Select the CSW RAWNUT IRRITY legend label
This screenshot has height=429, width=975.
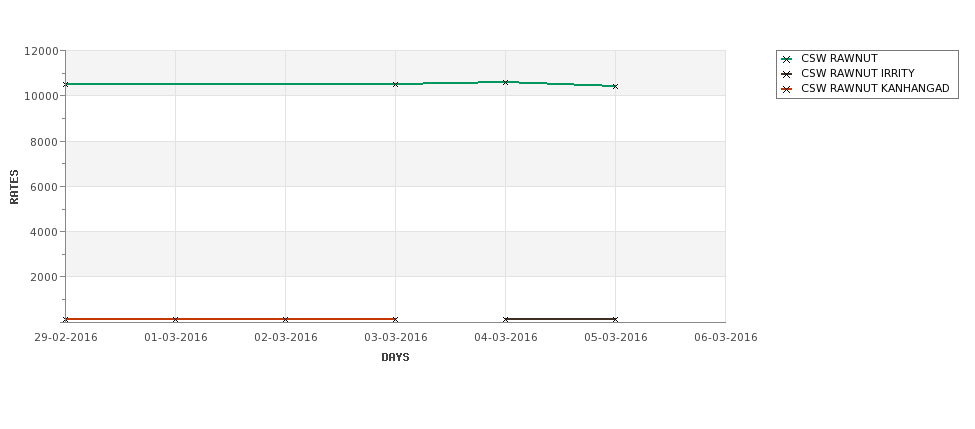[857, 73]
